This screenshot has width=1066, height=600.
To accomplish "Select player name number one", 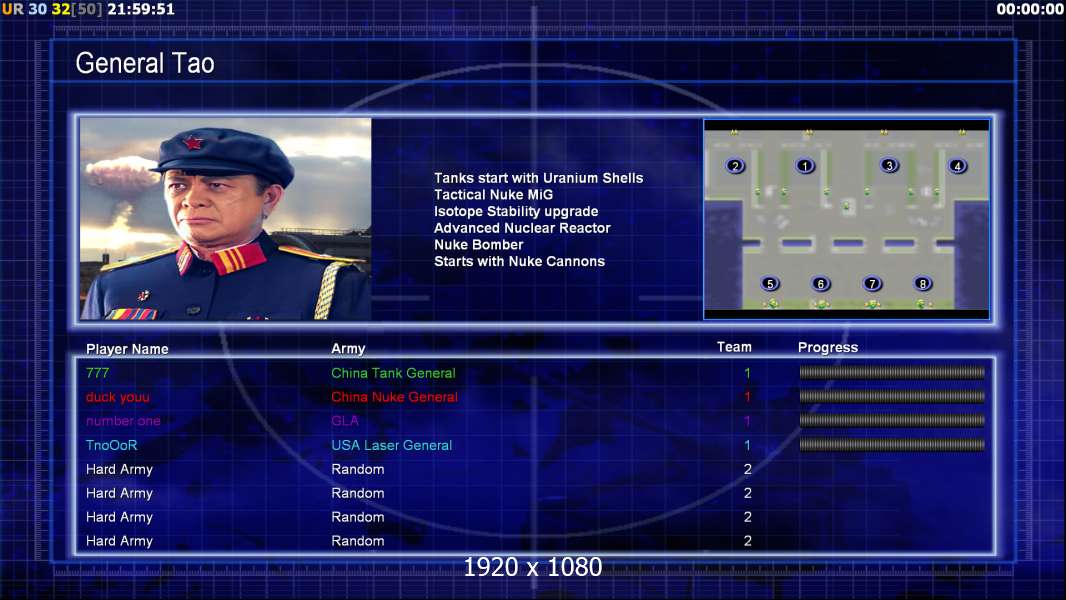I will [123, 421].
